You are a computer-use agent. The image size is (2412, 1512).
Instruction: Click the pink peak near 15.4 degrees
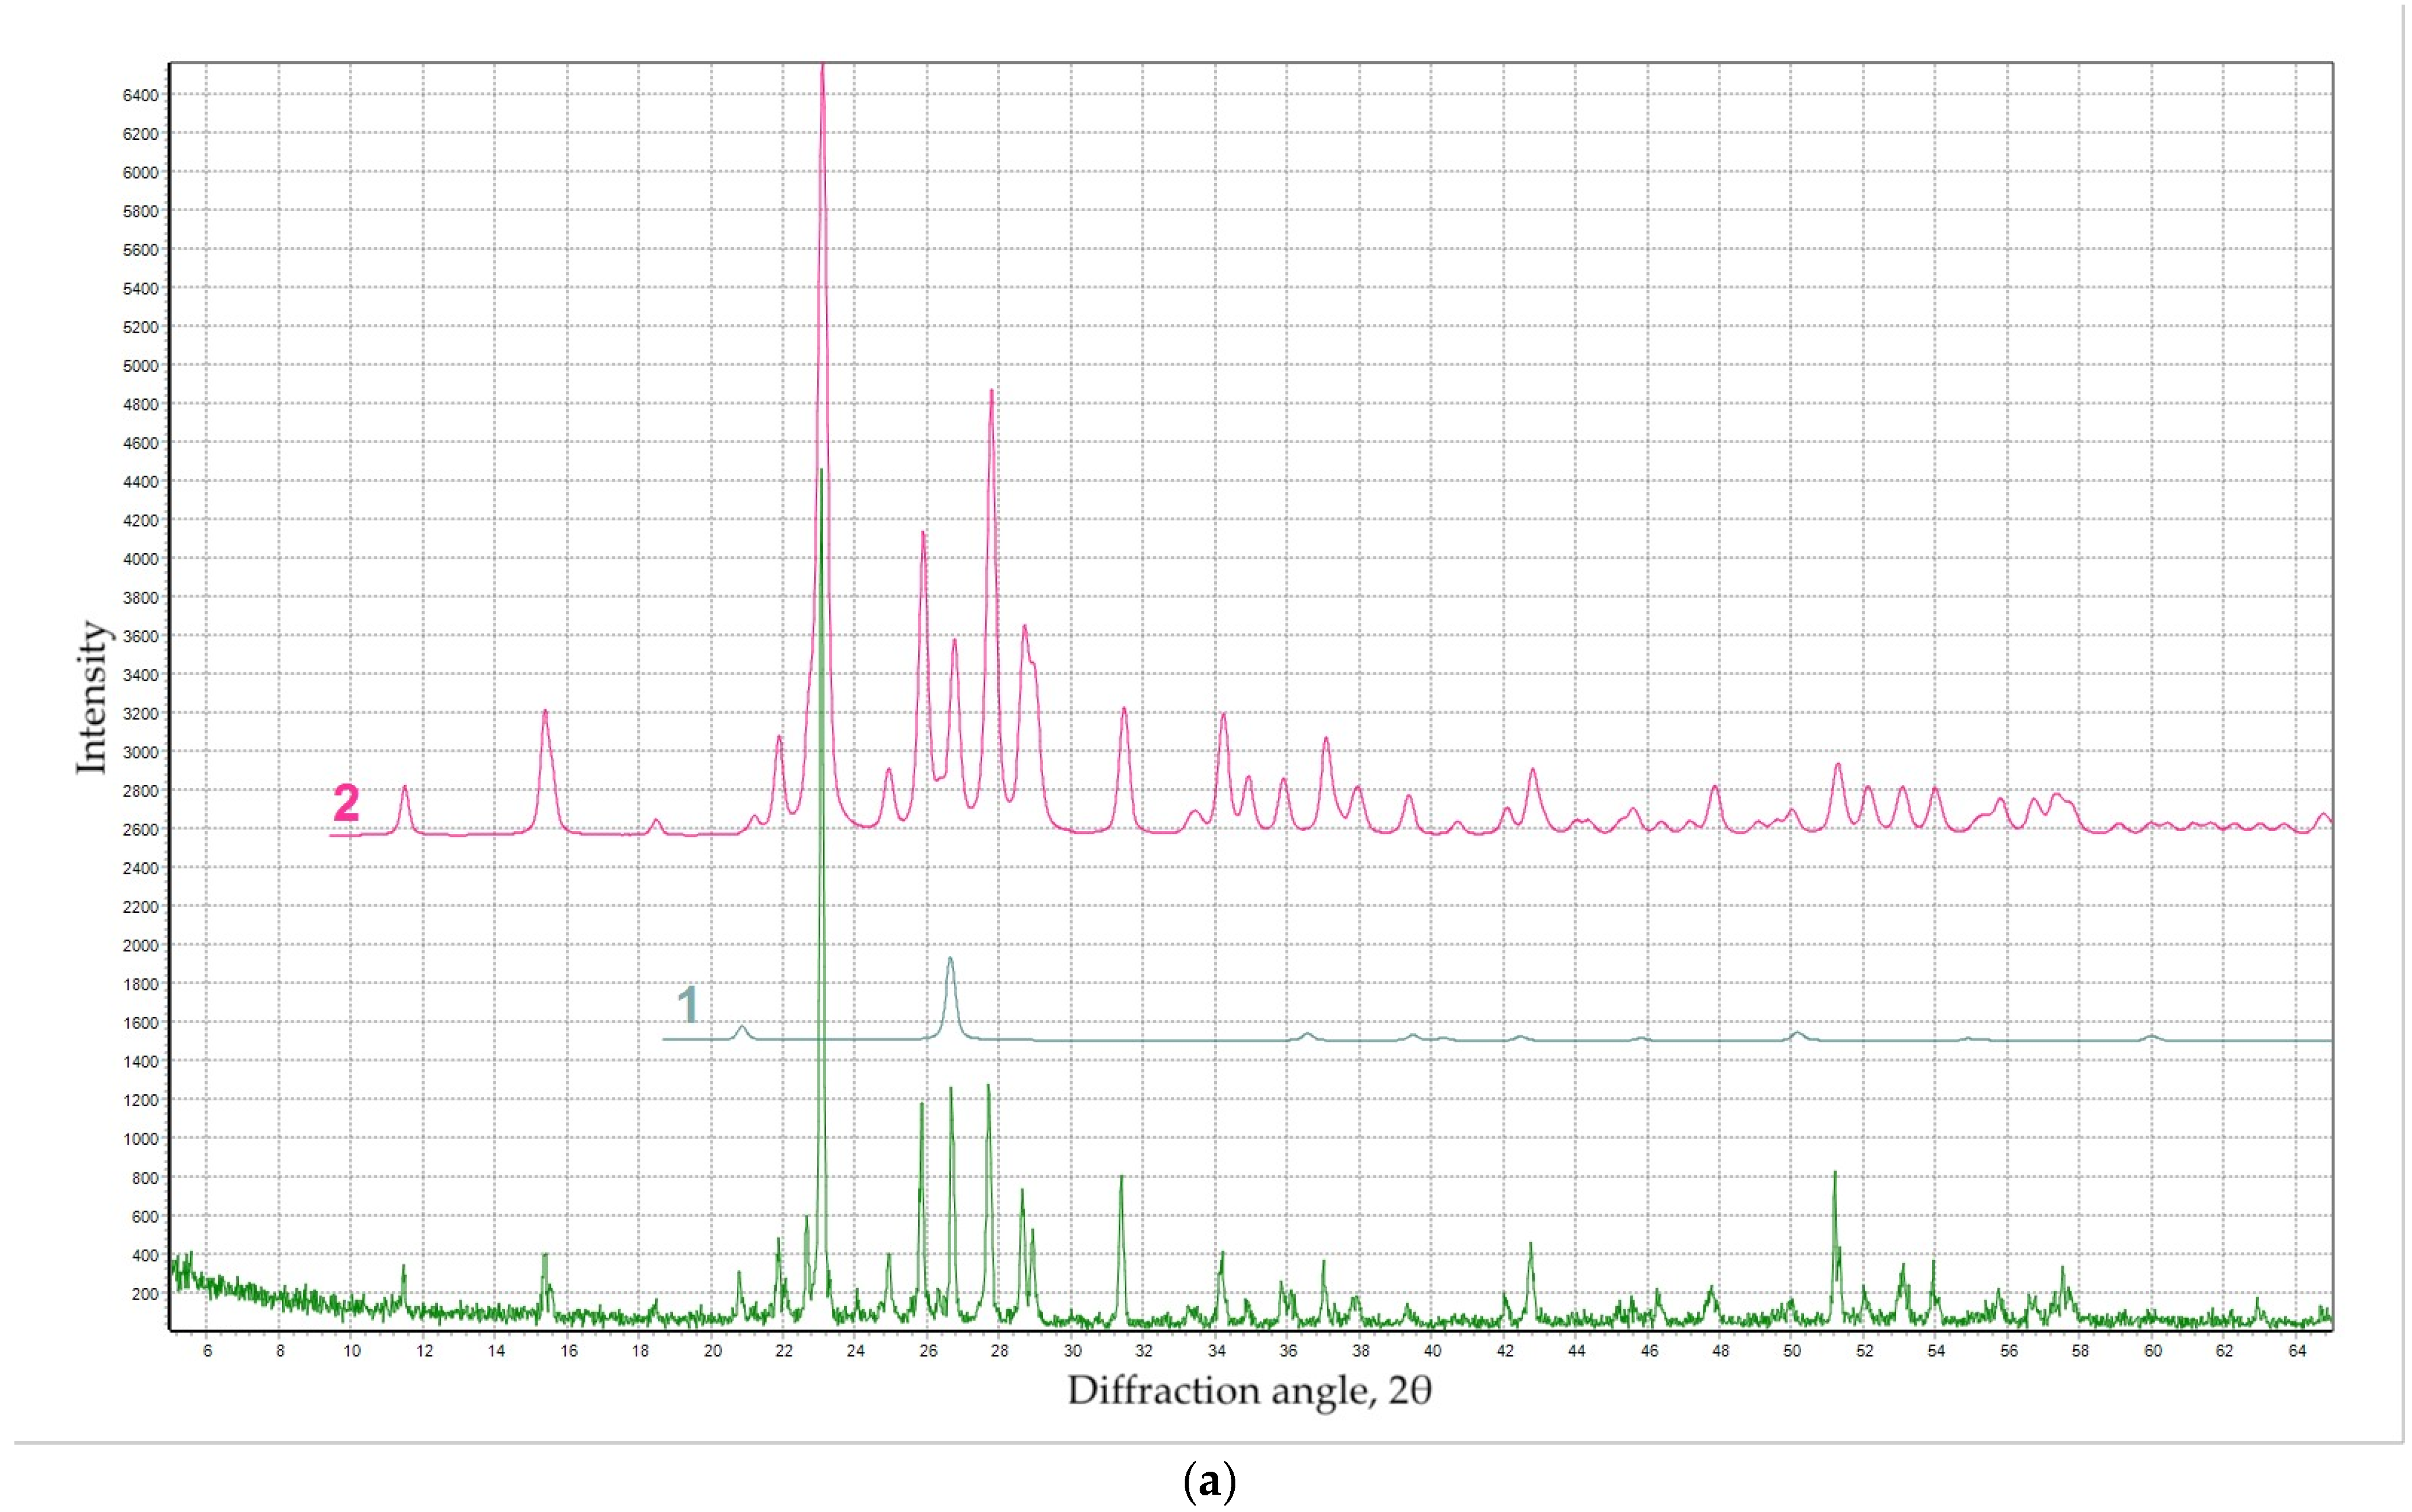click(x=545, y=713)
